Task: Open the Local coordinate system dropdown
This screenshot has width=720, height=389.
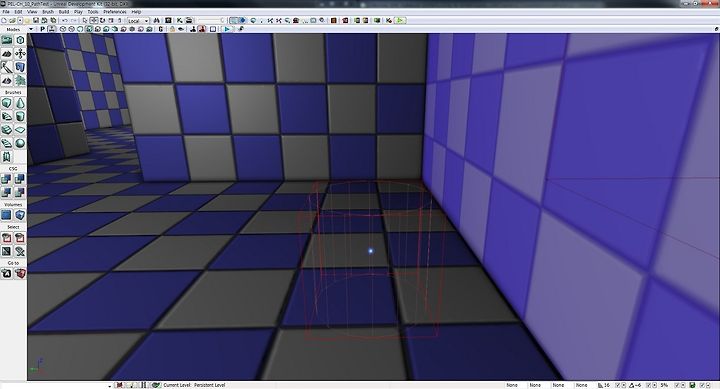Action: (x=138, y=21)
